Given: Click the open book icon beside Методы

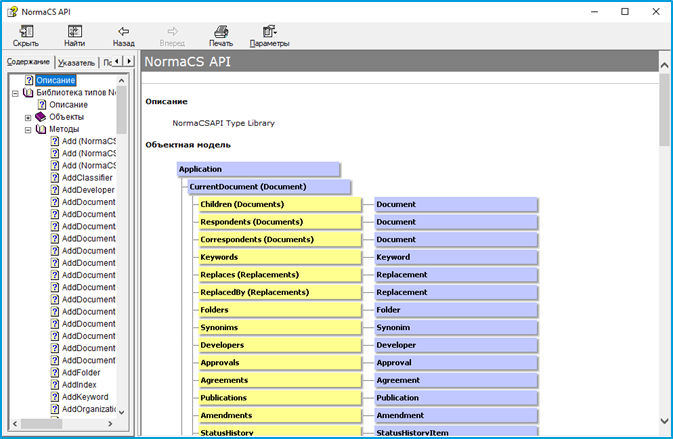Looking at the screenshot, I should point(41,129).
